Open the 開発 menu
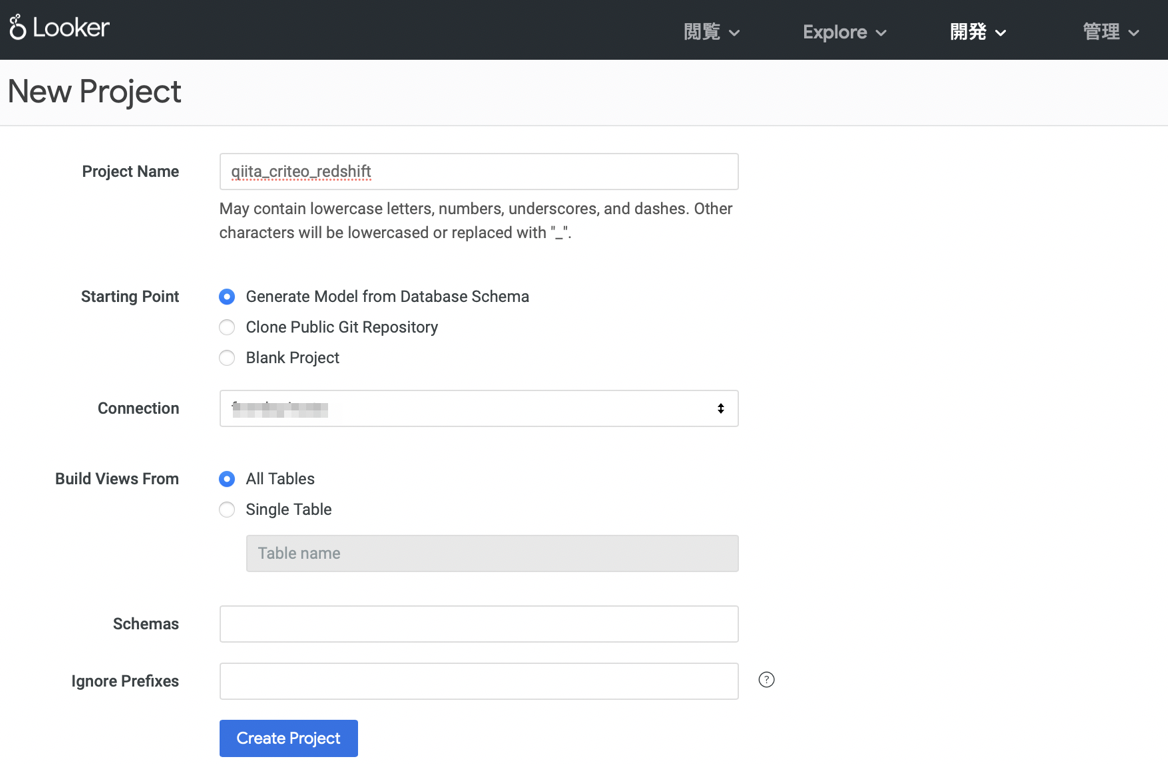Screen dimensions: 1168x764 pyautogui.click(x=977, y=32)
